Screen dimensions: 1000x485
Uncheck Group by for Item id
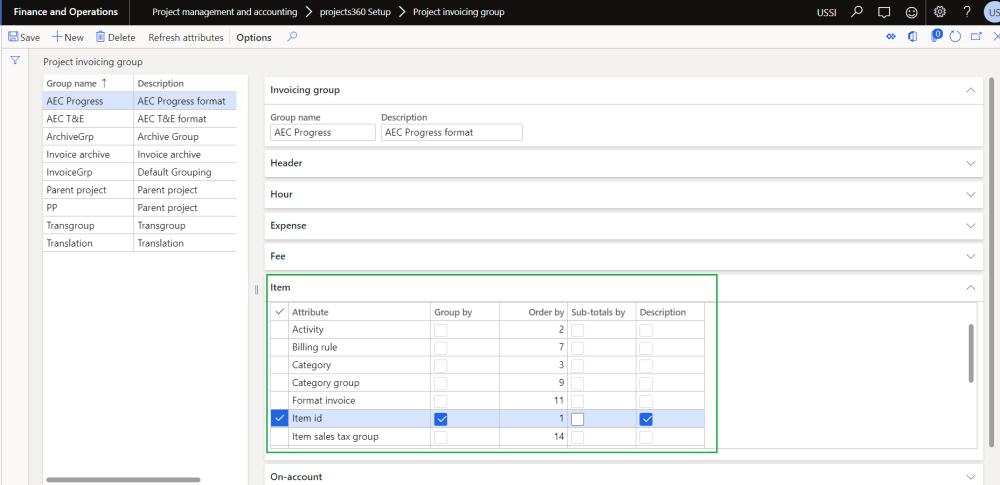tap(441, 419)
